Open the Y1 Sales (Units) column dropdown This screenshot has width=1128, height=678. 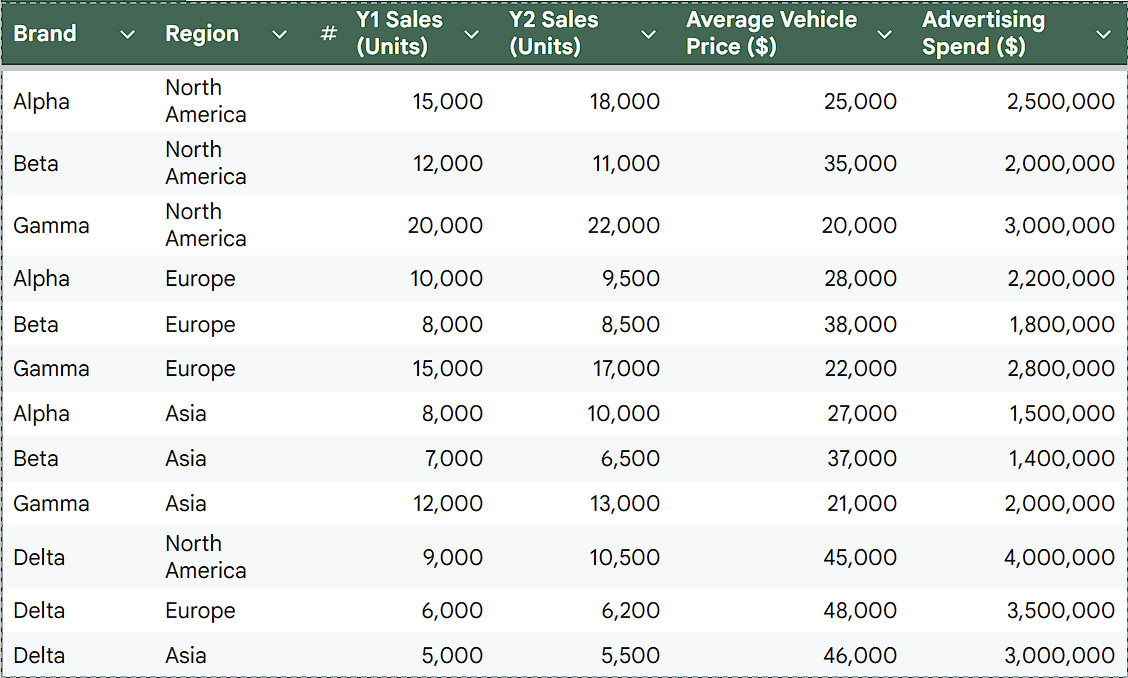click(472, 34)
